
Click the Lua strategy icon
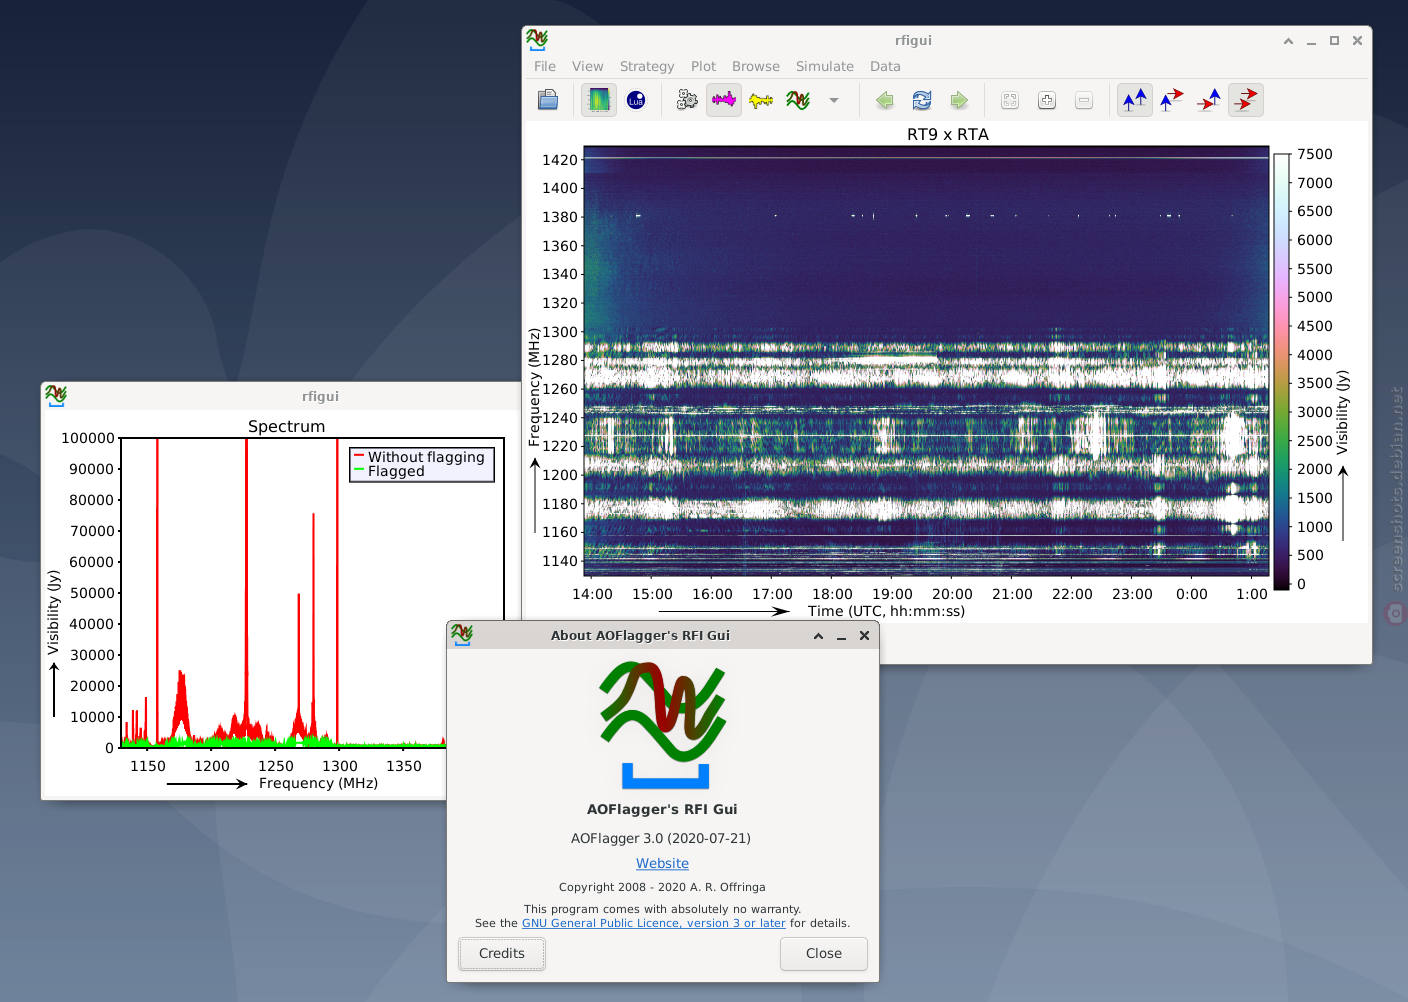point(636,100)
